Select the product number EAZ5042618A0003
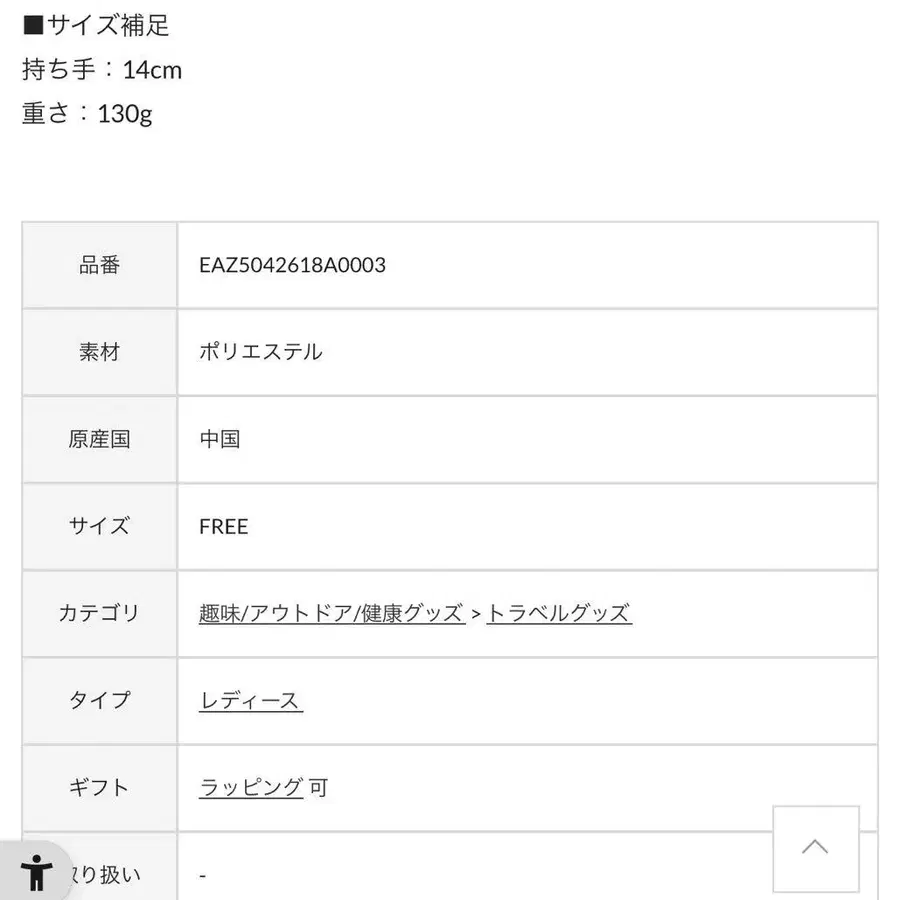This screenshot has width=900, height=900. point(293,266)
